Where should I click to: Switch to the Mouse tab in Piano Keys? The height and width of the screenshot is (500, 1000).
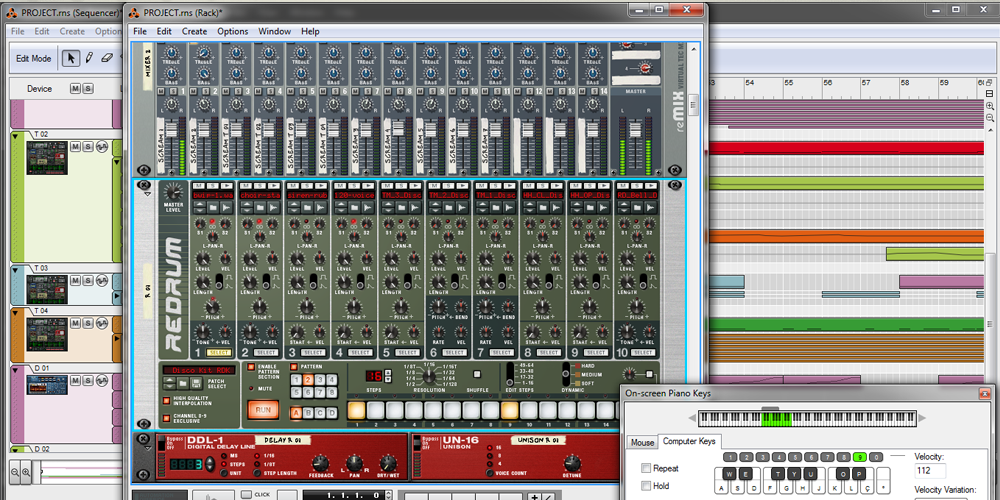click(642, 442)
